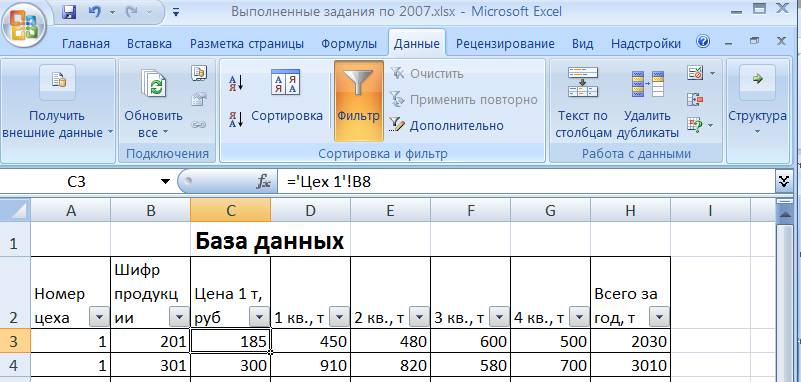
Task: Select column A header
Action: point(70,210)
